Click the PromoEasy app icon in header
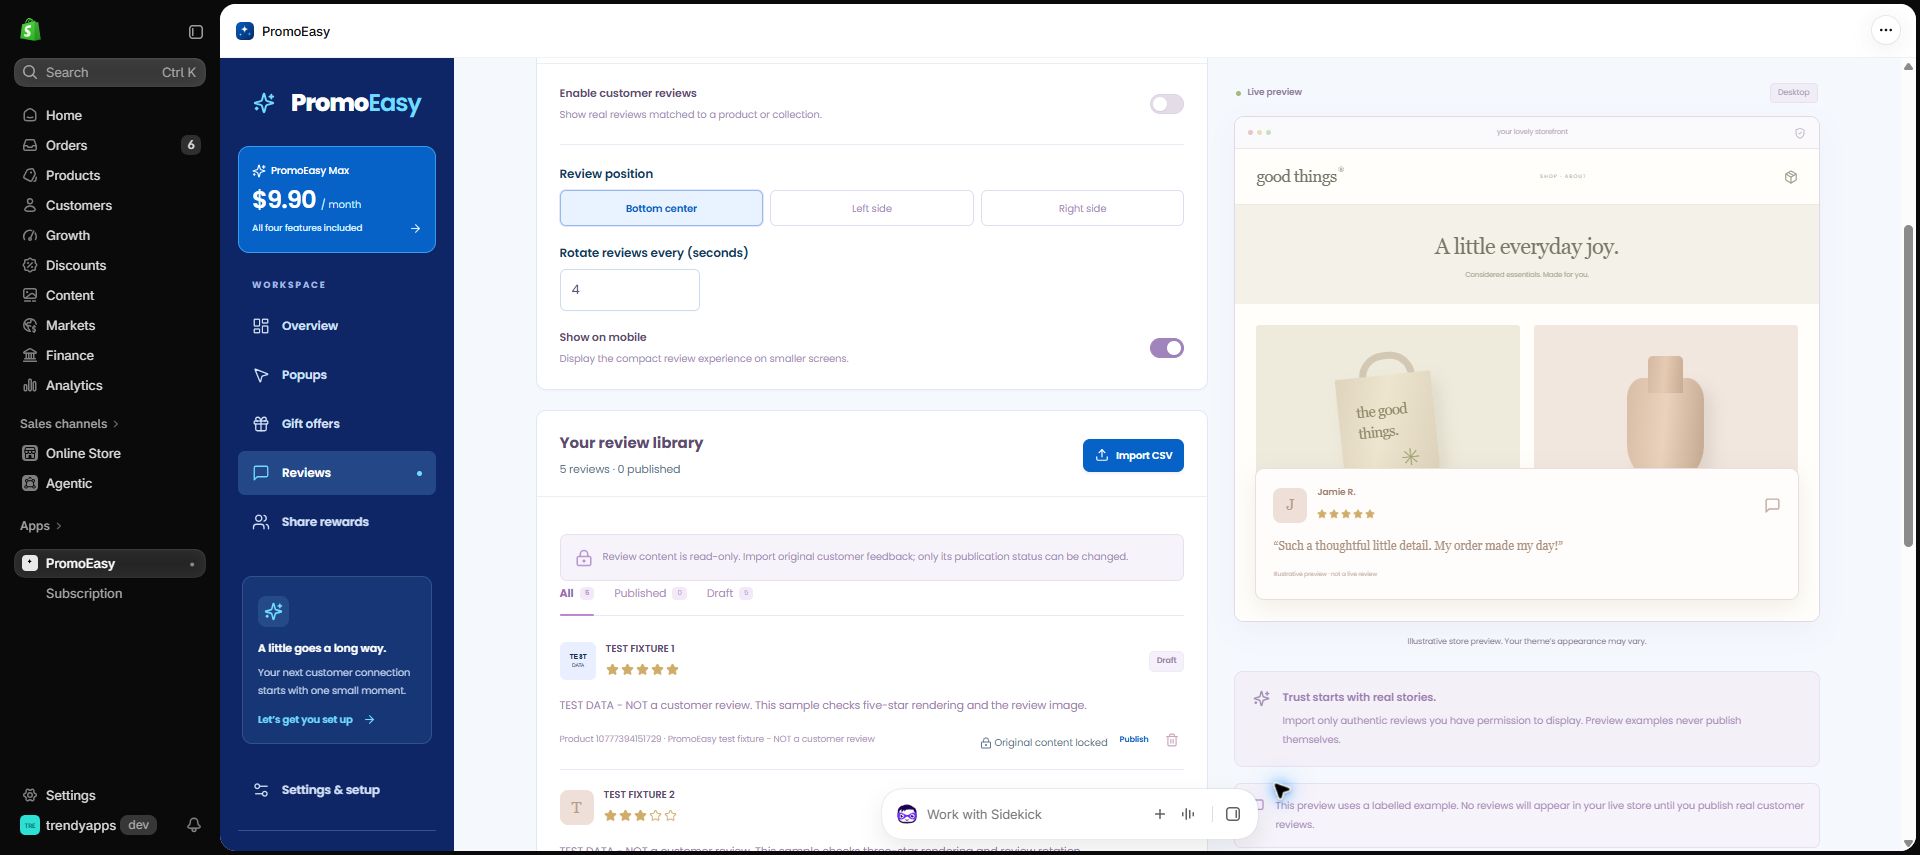This screenshot has width=1920, height=855. [x=245, y=31]
